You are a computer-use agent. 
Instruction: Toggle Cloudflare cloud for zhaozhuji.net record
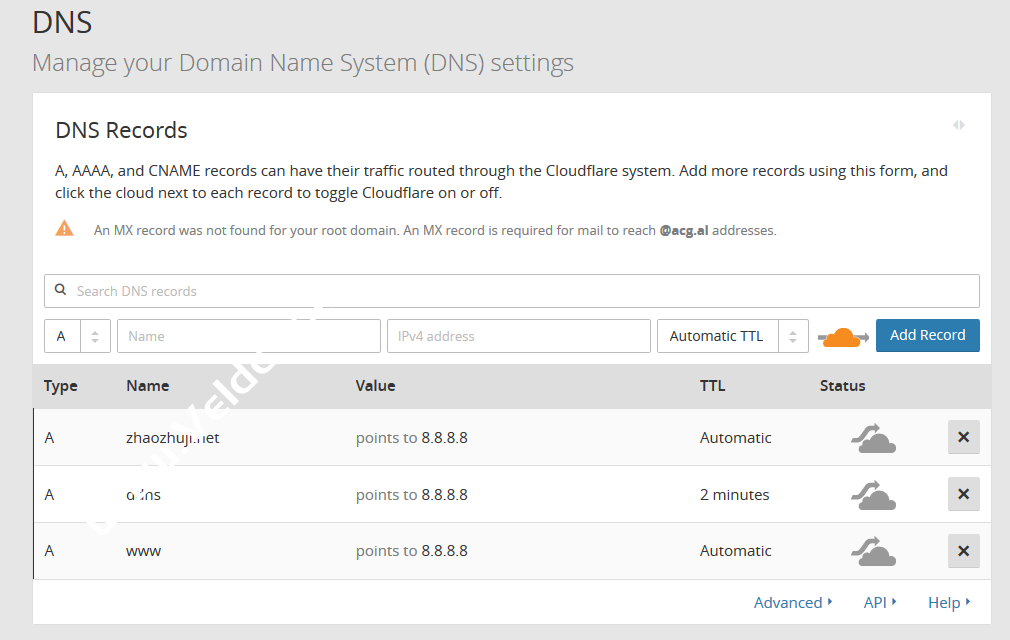click(872, 437)
